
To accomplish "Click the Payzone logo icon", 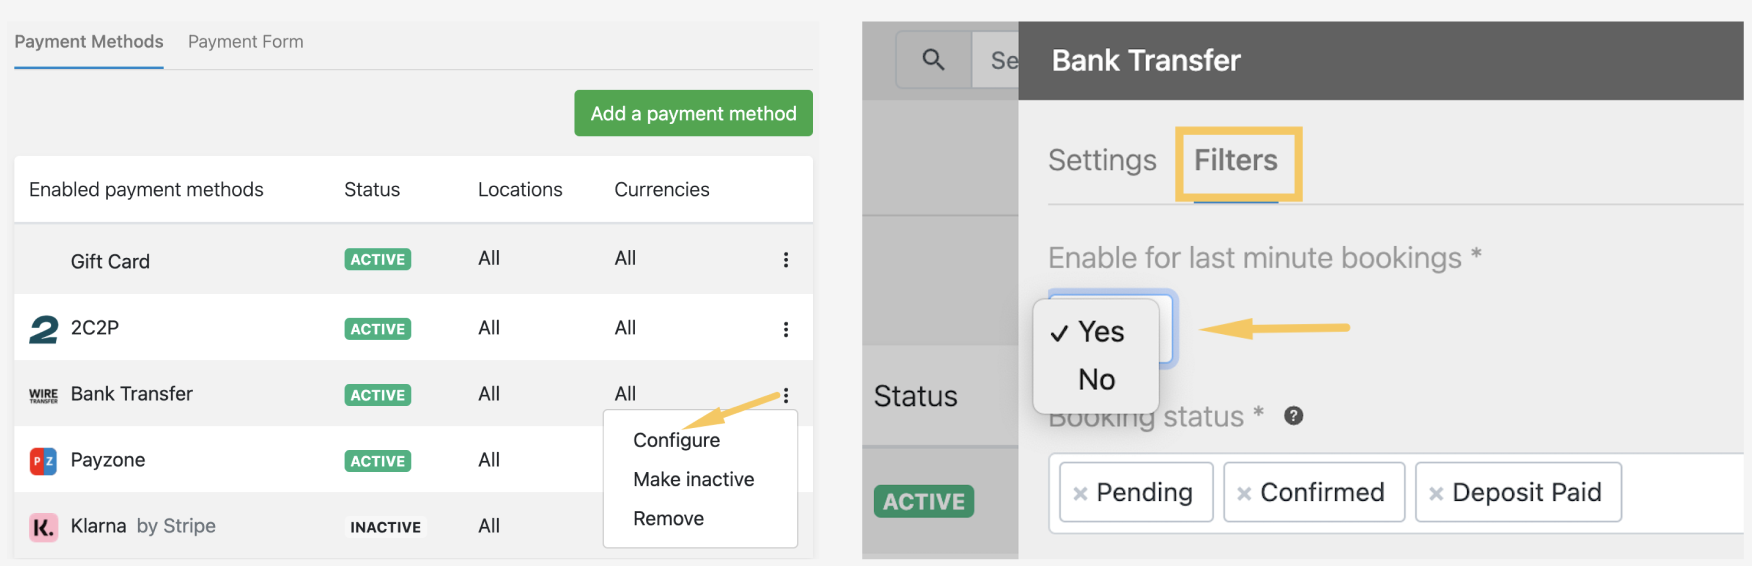I will click(x=43, y=461).
